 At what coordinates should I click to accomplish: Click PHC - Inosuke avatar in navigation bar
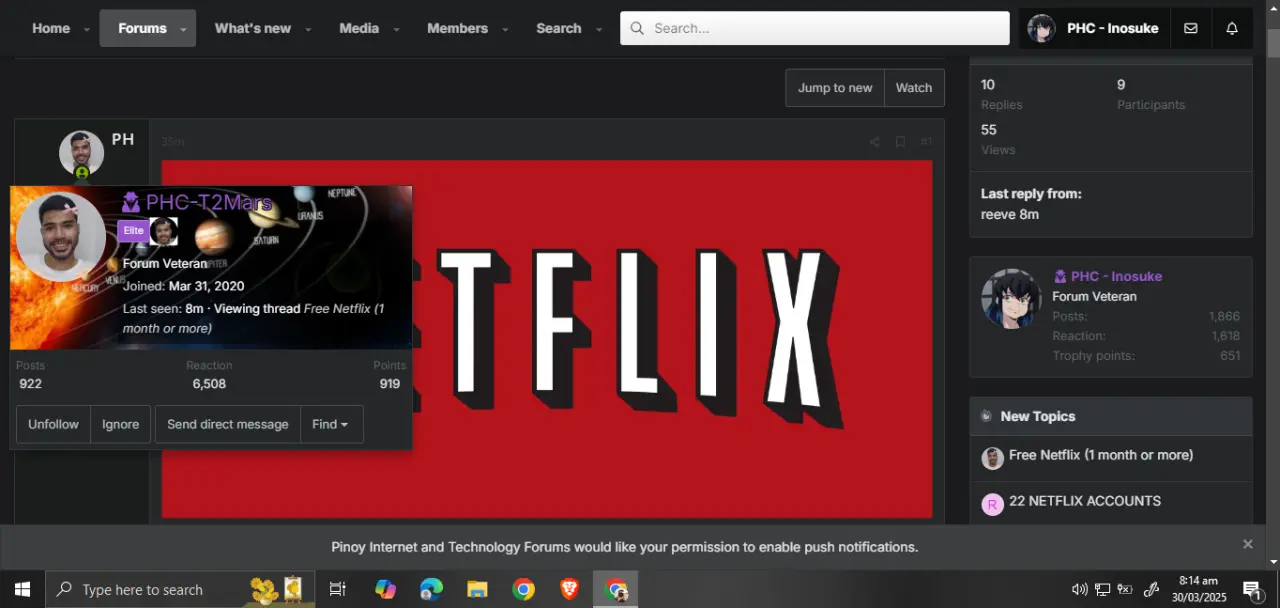1041,28
